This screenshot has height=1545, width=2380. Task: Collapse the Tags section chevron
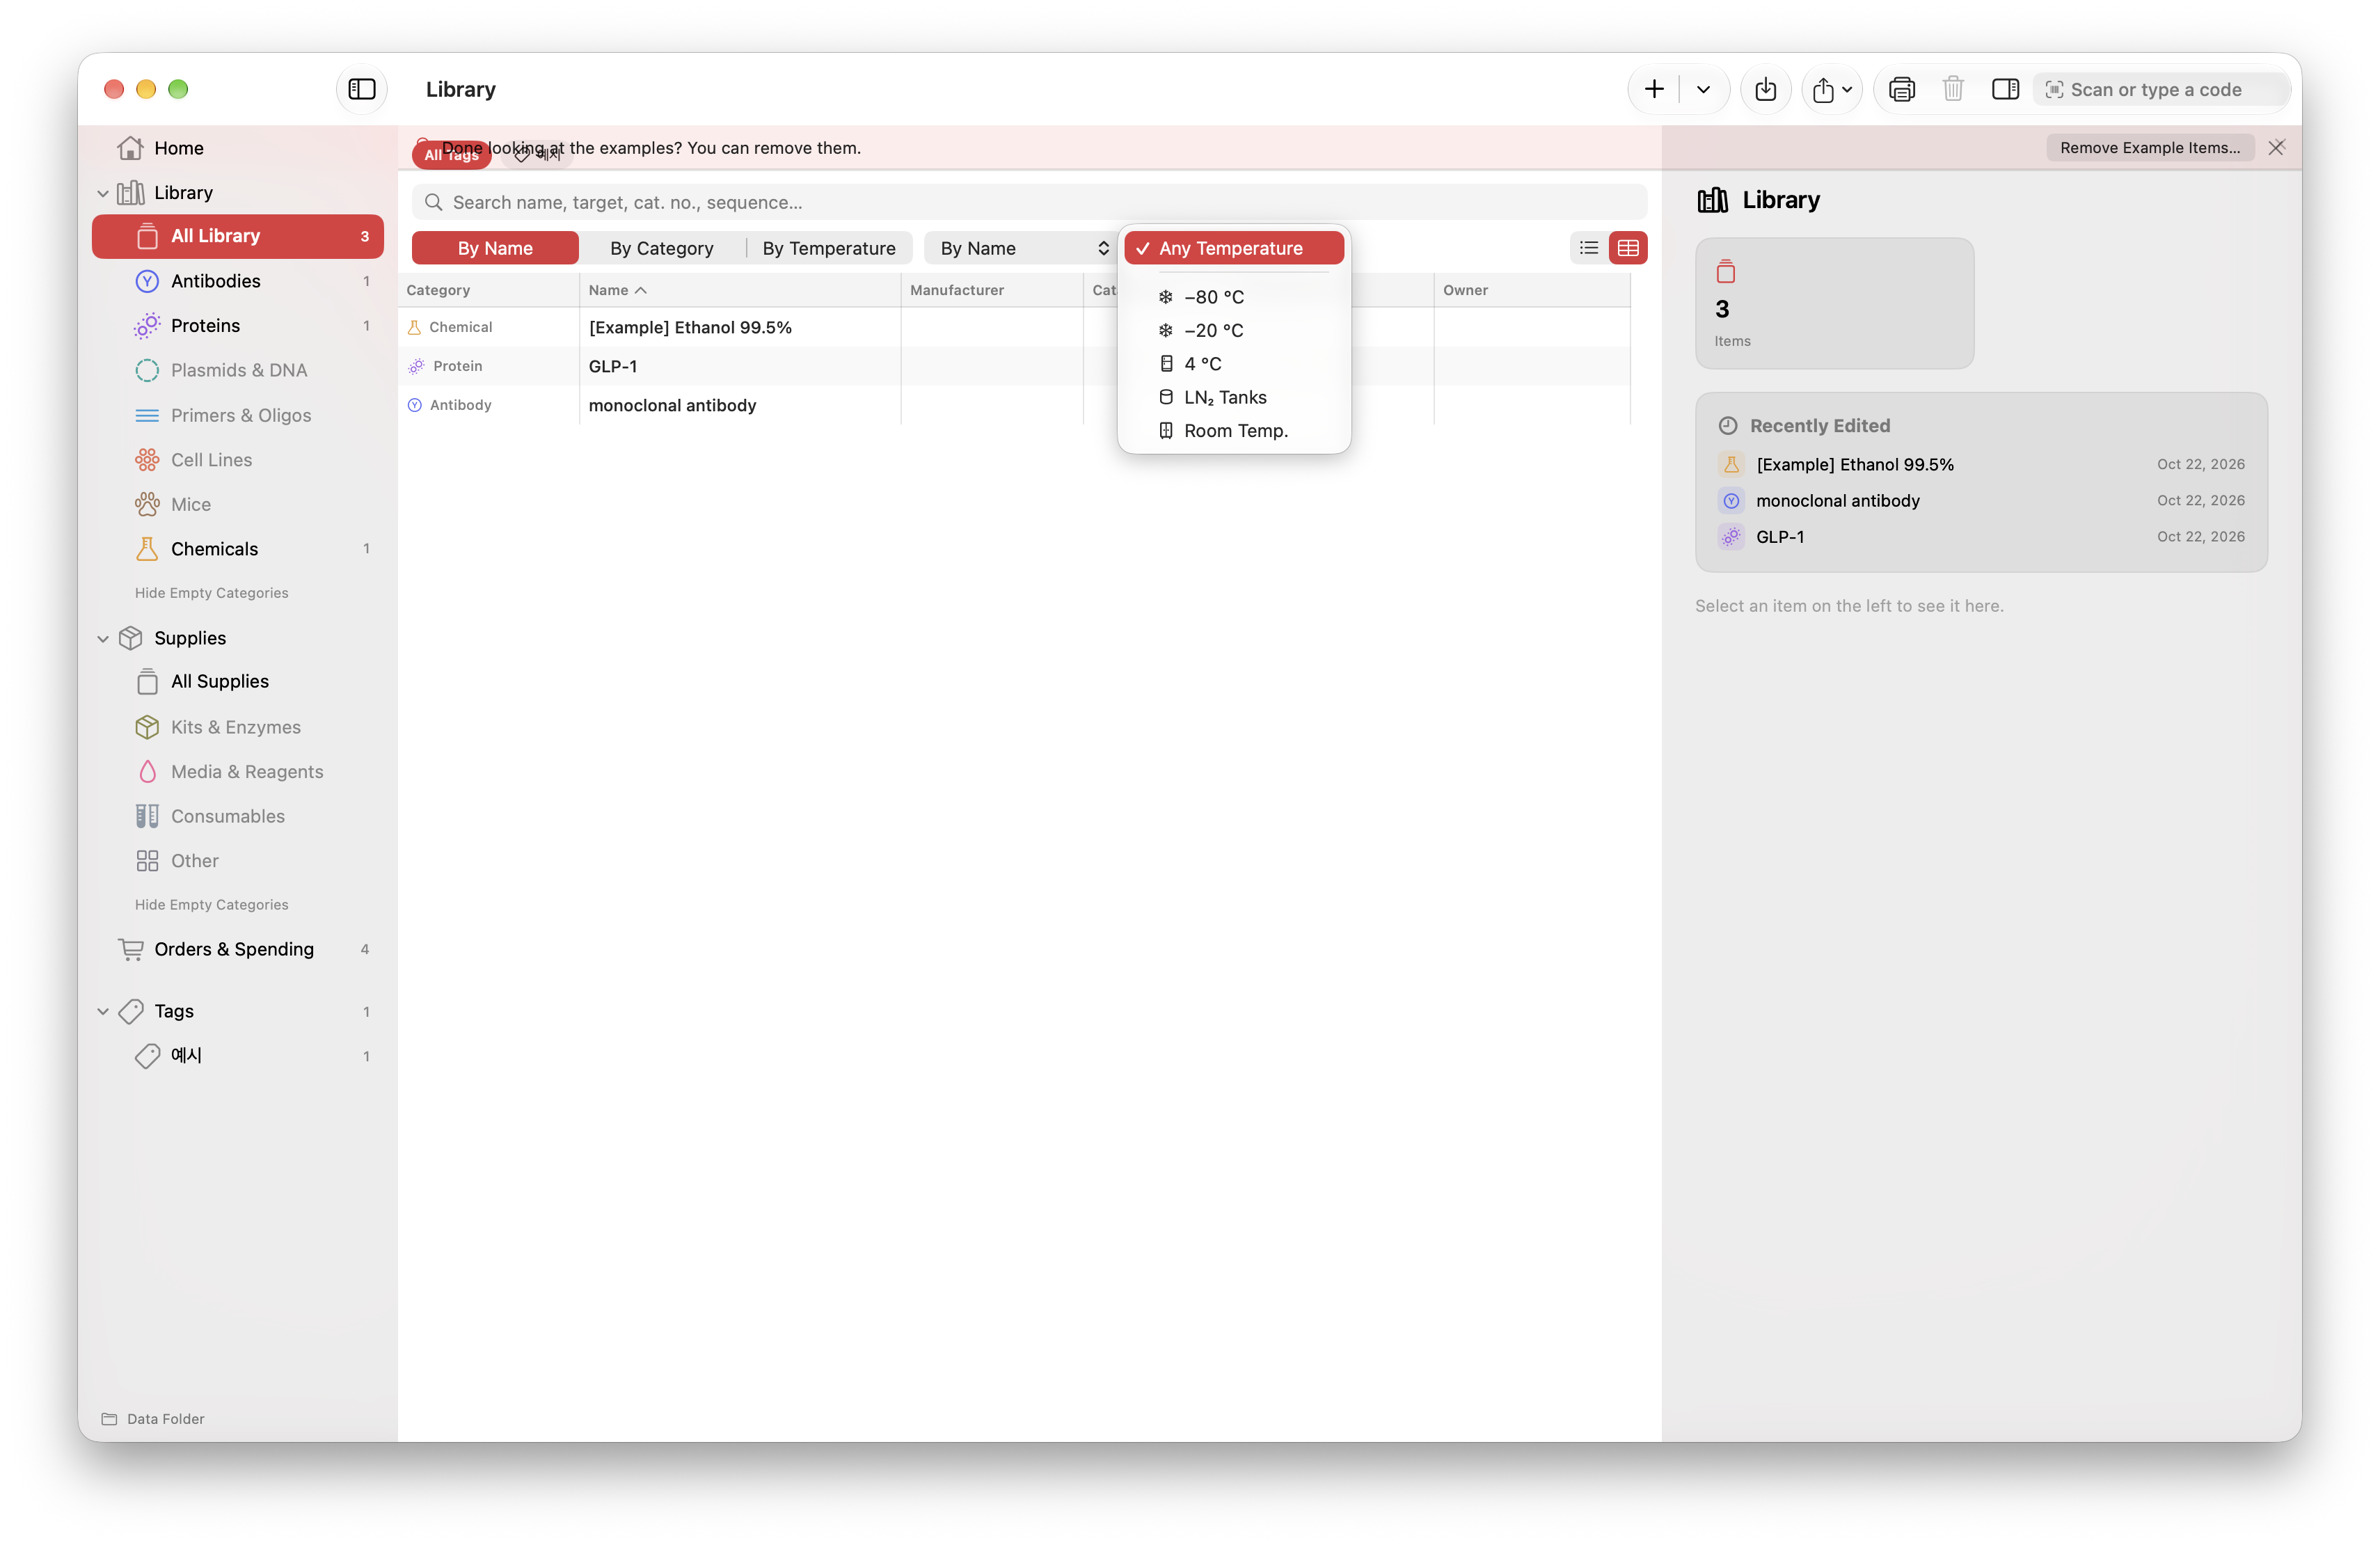(x=103, y=1011)
